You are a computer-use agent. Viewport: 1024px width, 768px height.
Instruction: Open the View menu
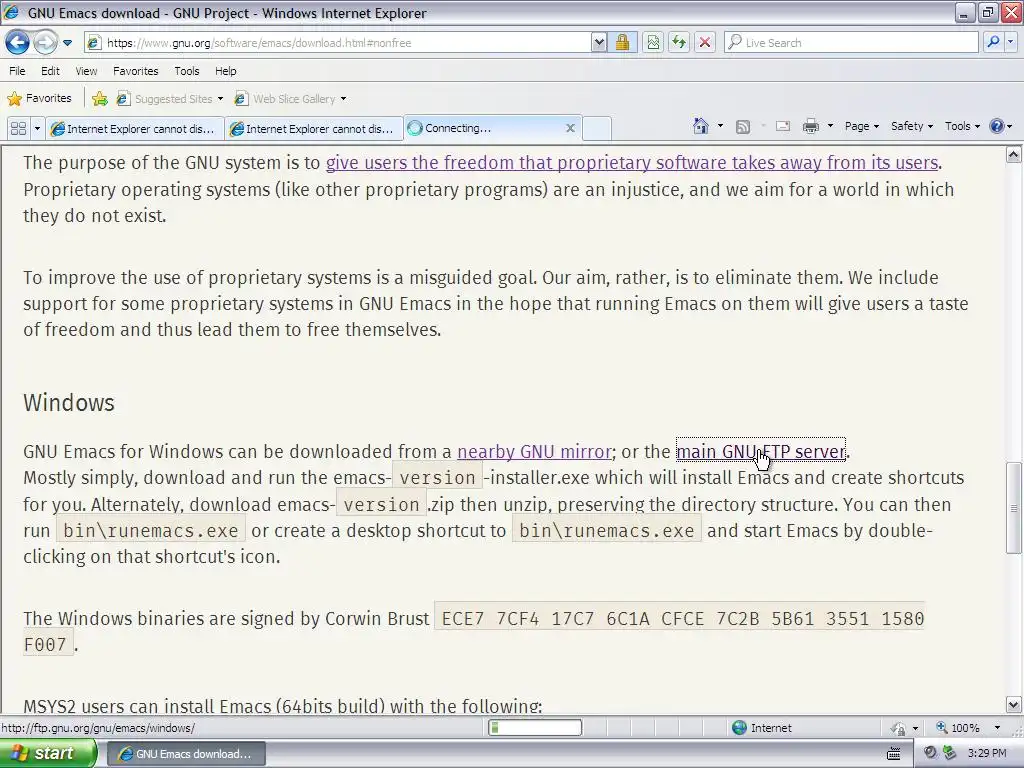[86, 71]
